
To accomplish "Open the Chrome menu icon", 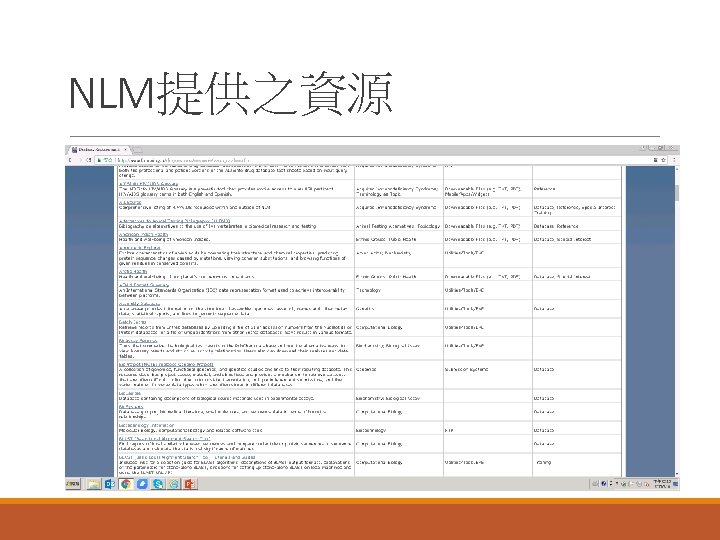I will tap(674, 160).
